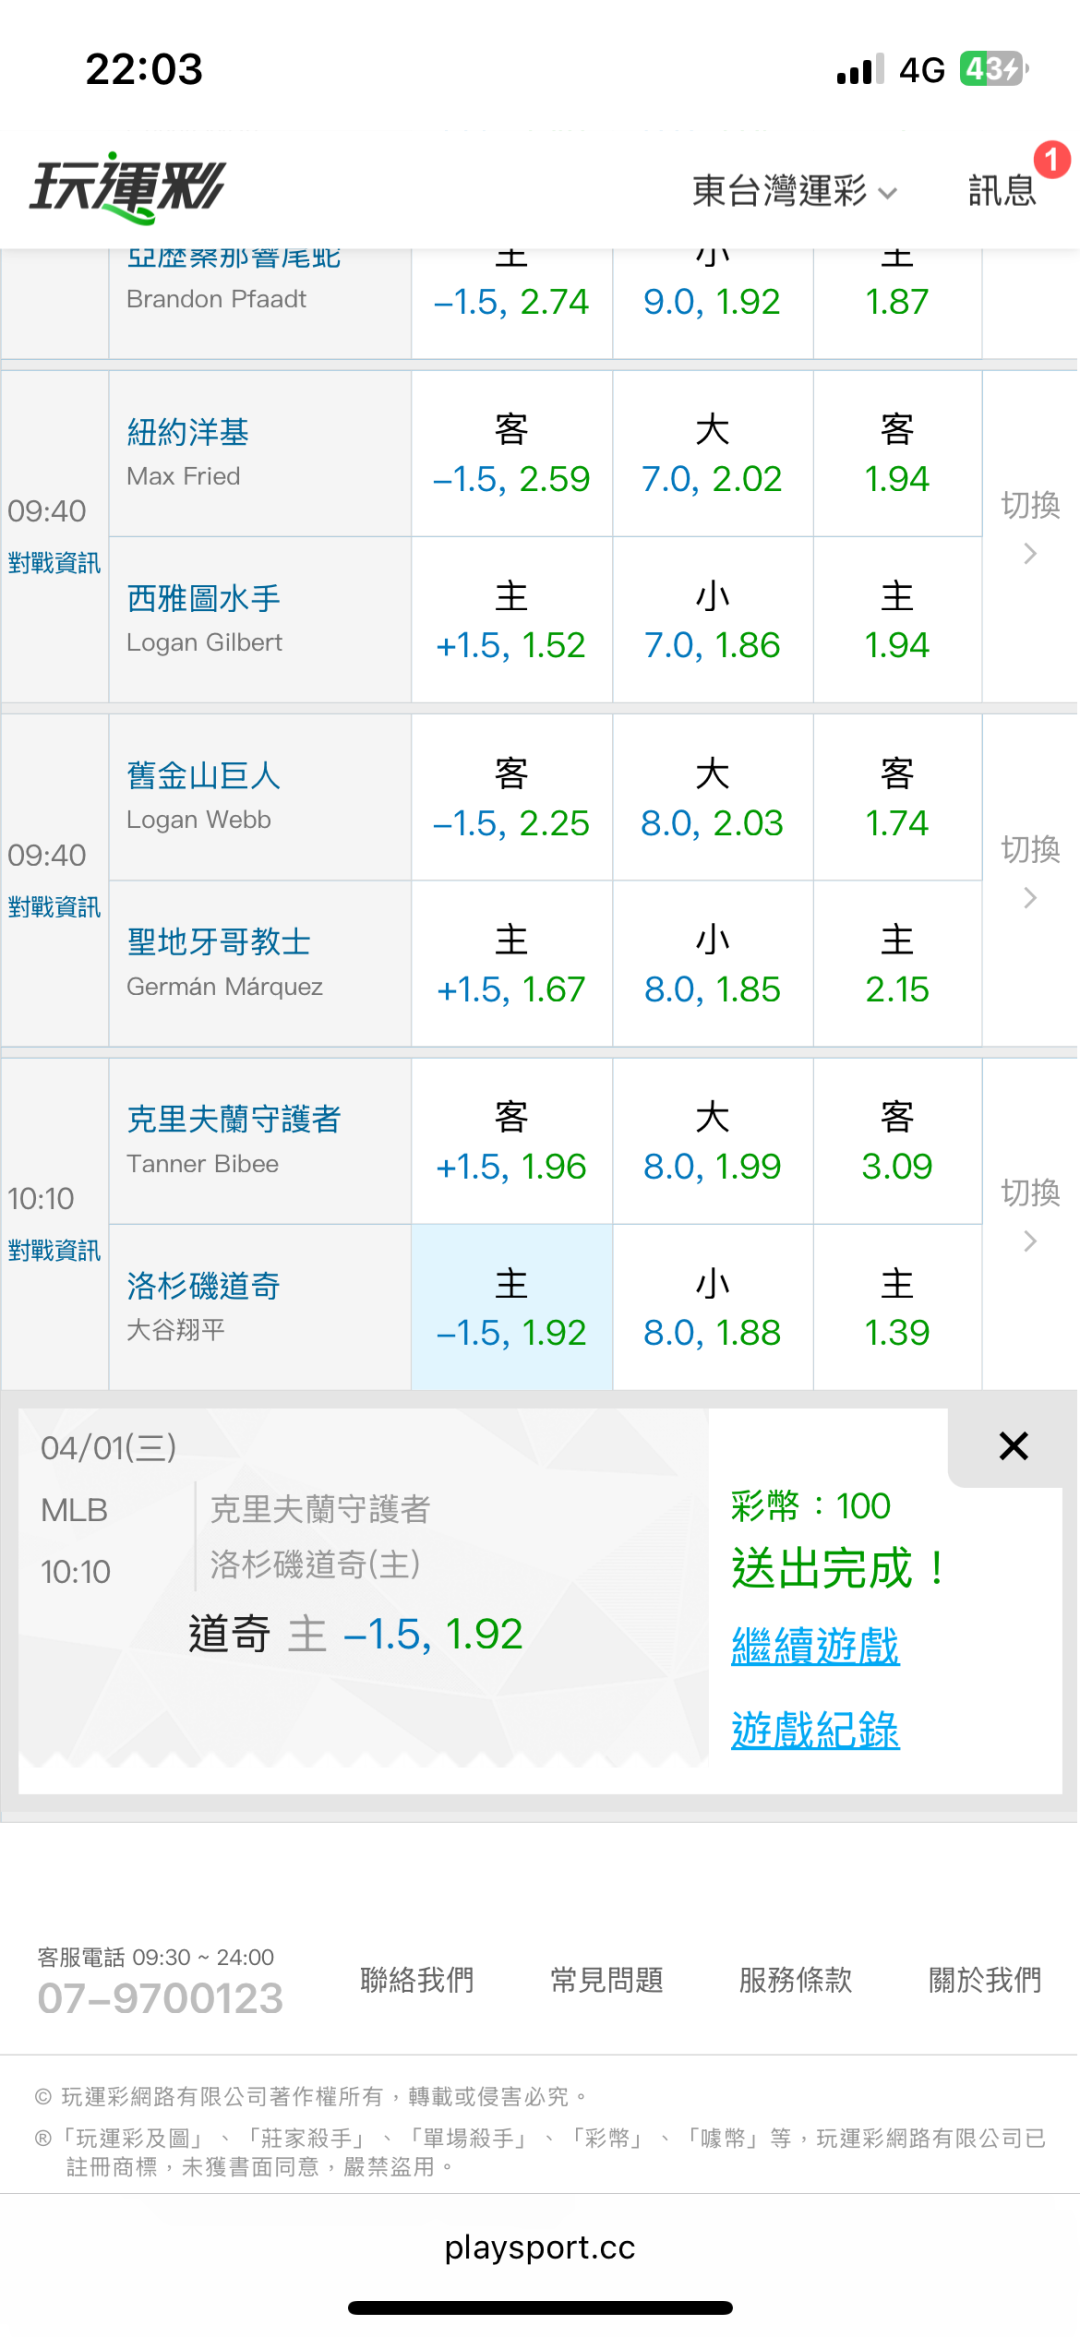This screenshot has width=1080, height=2337.
Task: Open 常見問題 footer menu item
Action: pyautogui.click(x=606, y=1979)
